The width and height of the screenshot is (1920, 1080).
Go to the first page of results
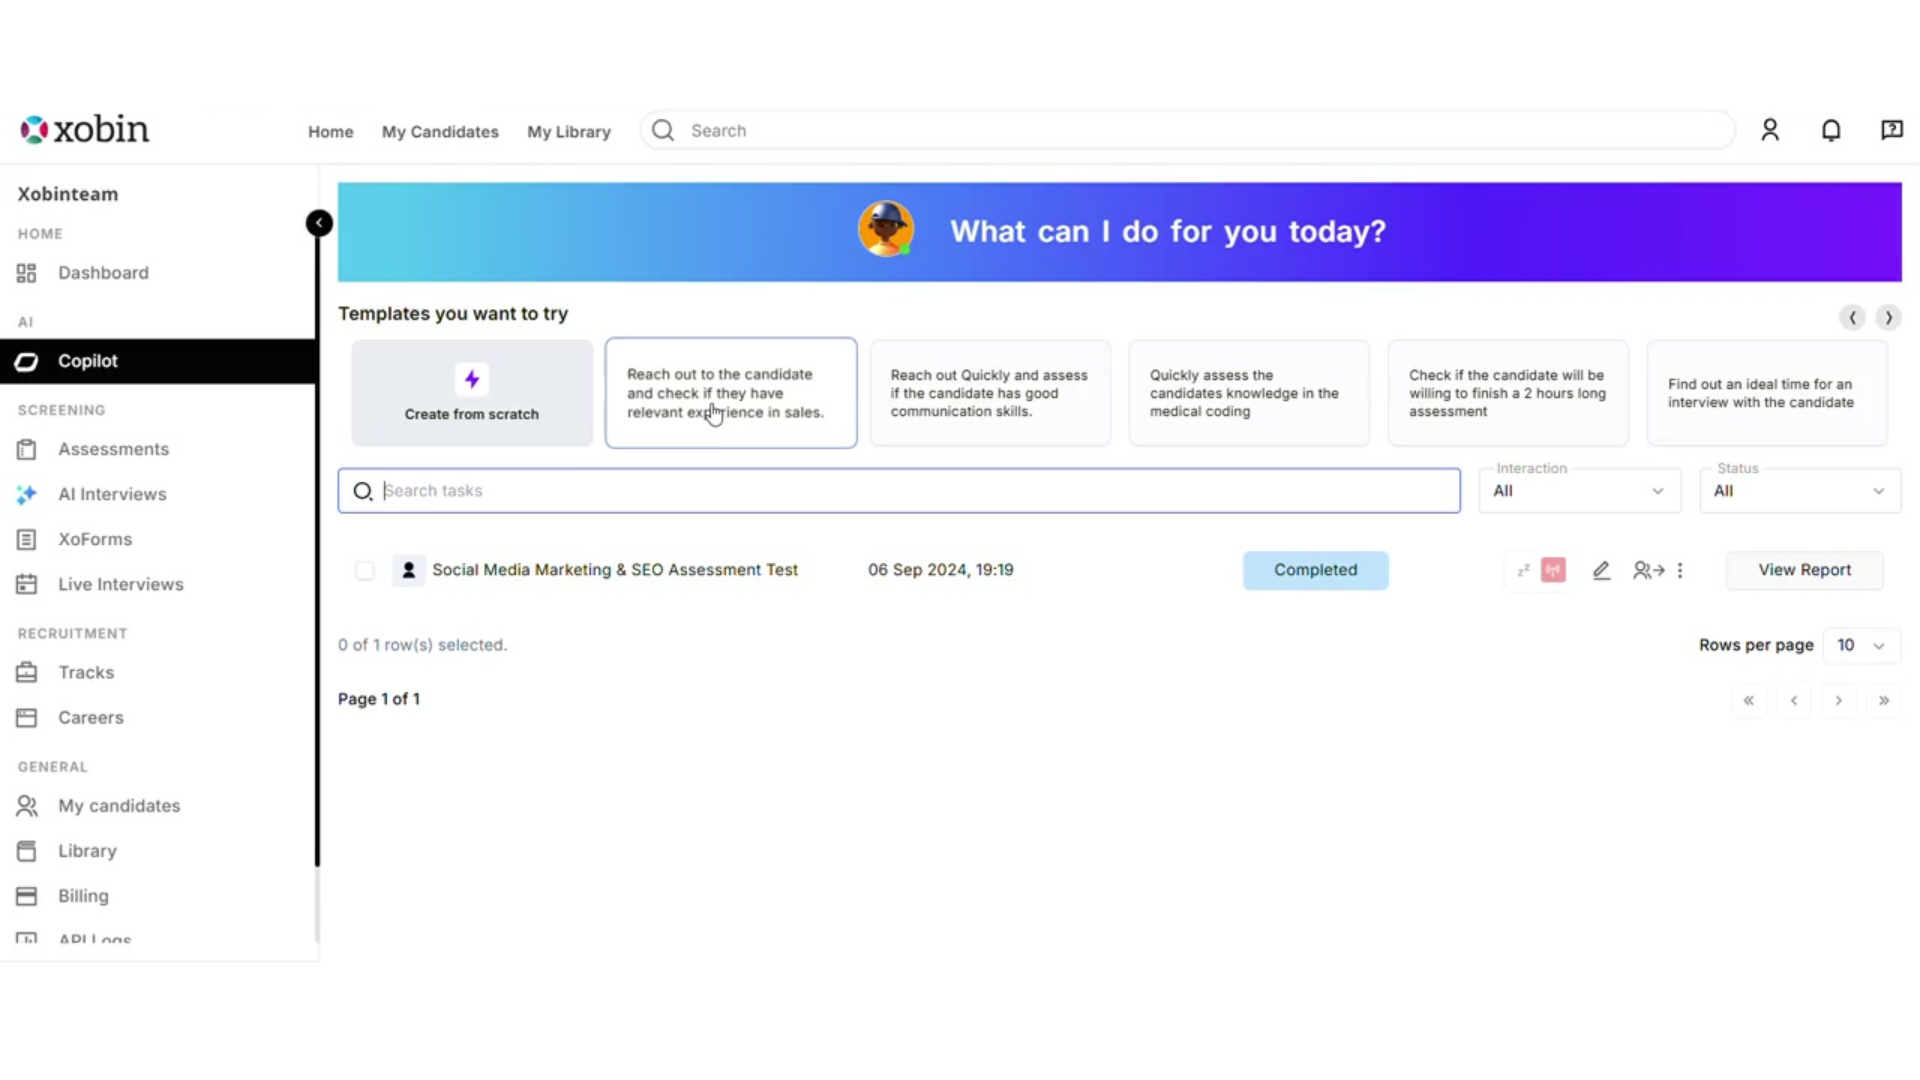pyautogui.click(x=1749, y=700)
